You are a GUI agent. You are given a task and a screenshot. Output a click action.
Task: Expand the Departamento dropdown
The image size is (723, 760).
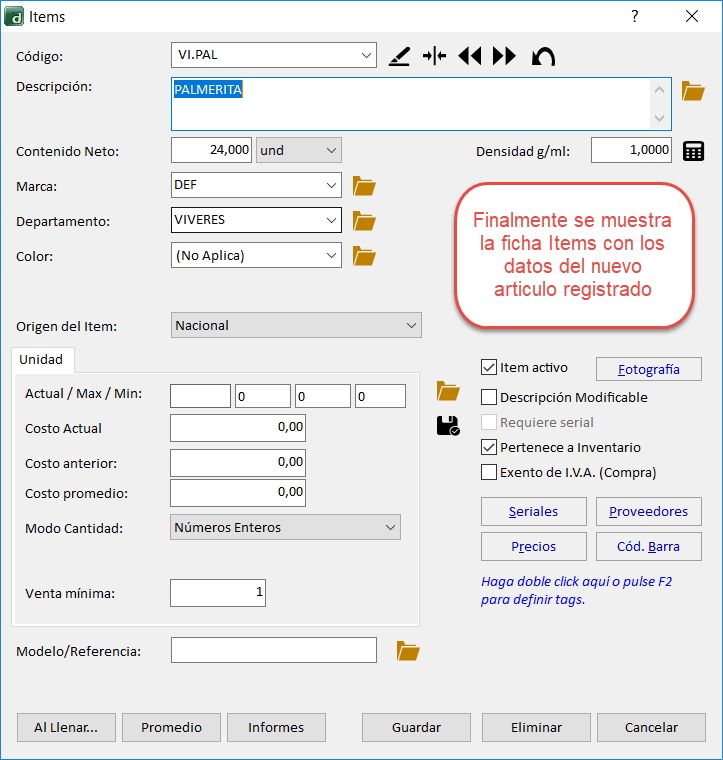[332, 220]
